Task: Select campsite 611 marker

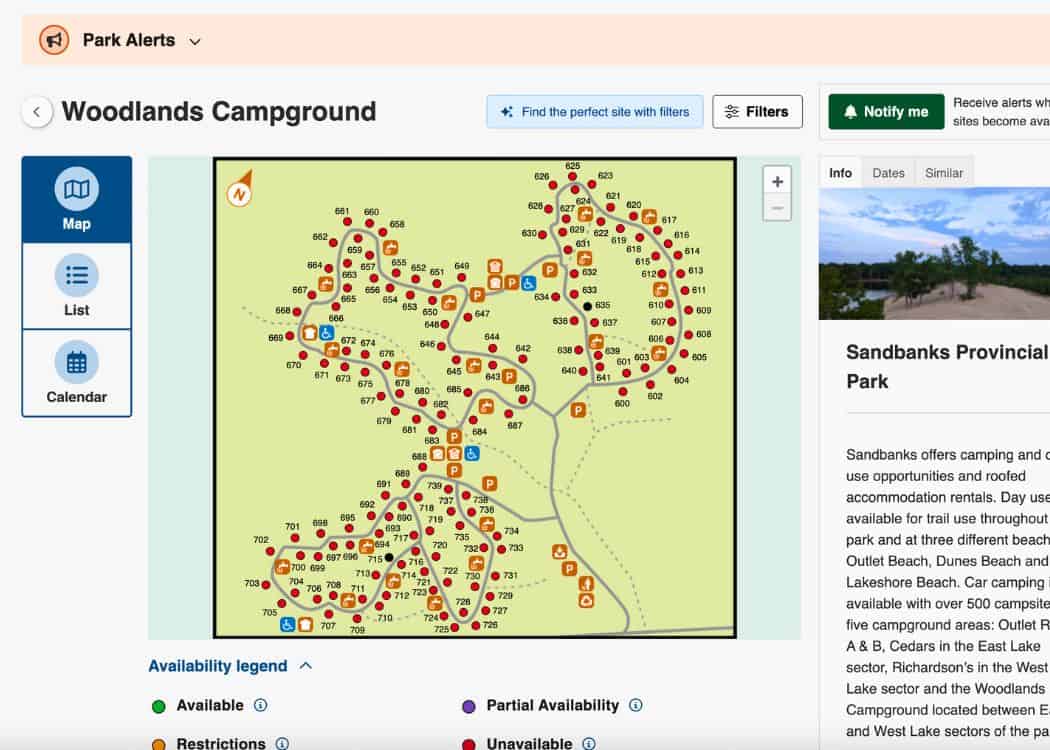Action: (x=685, y=291)
